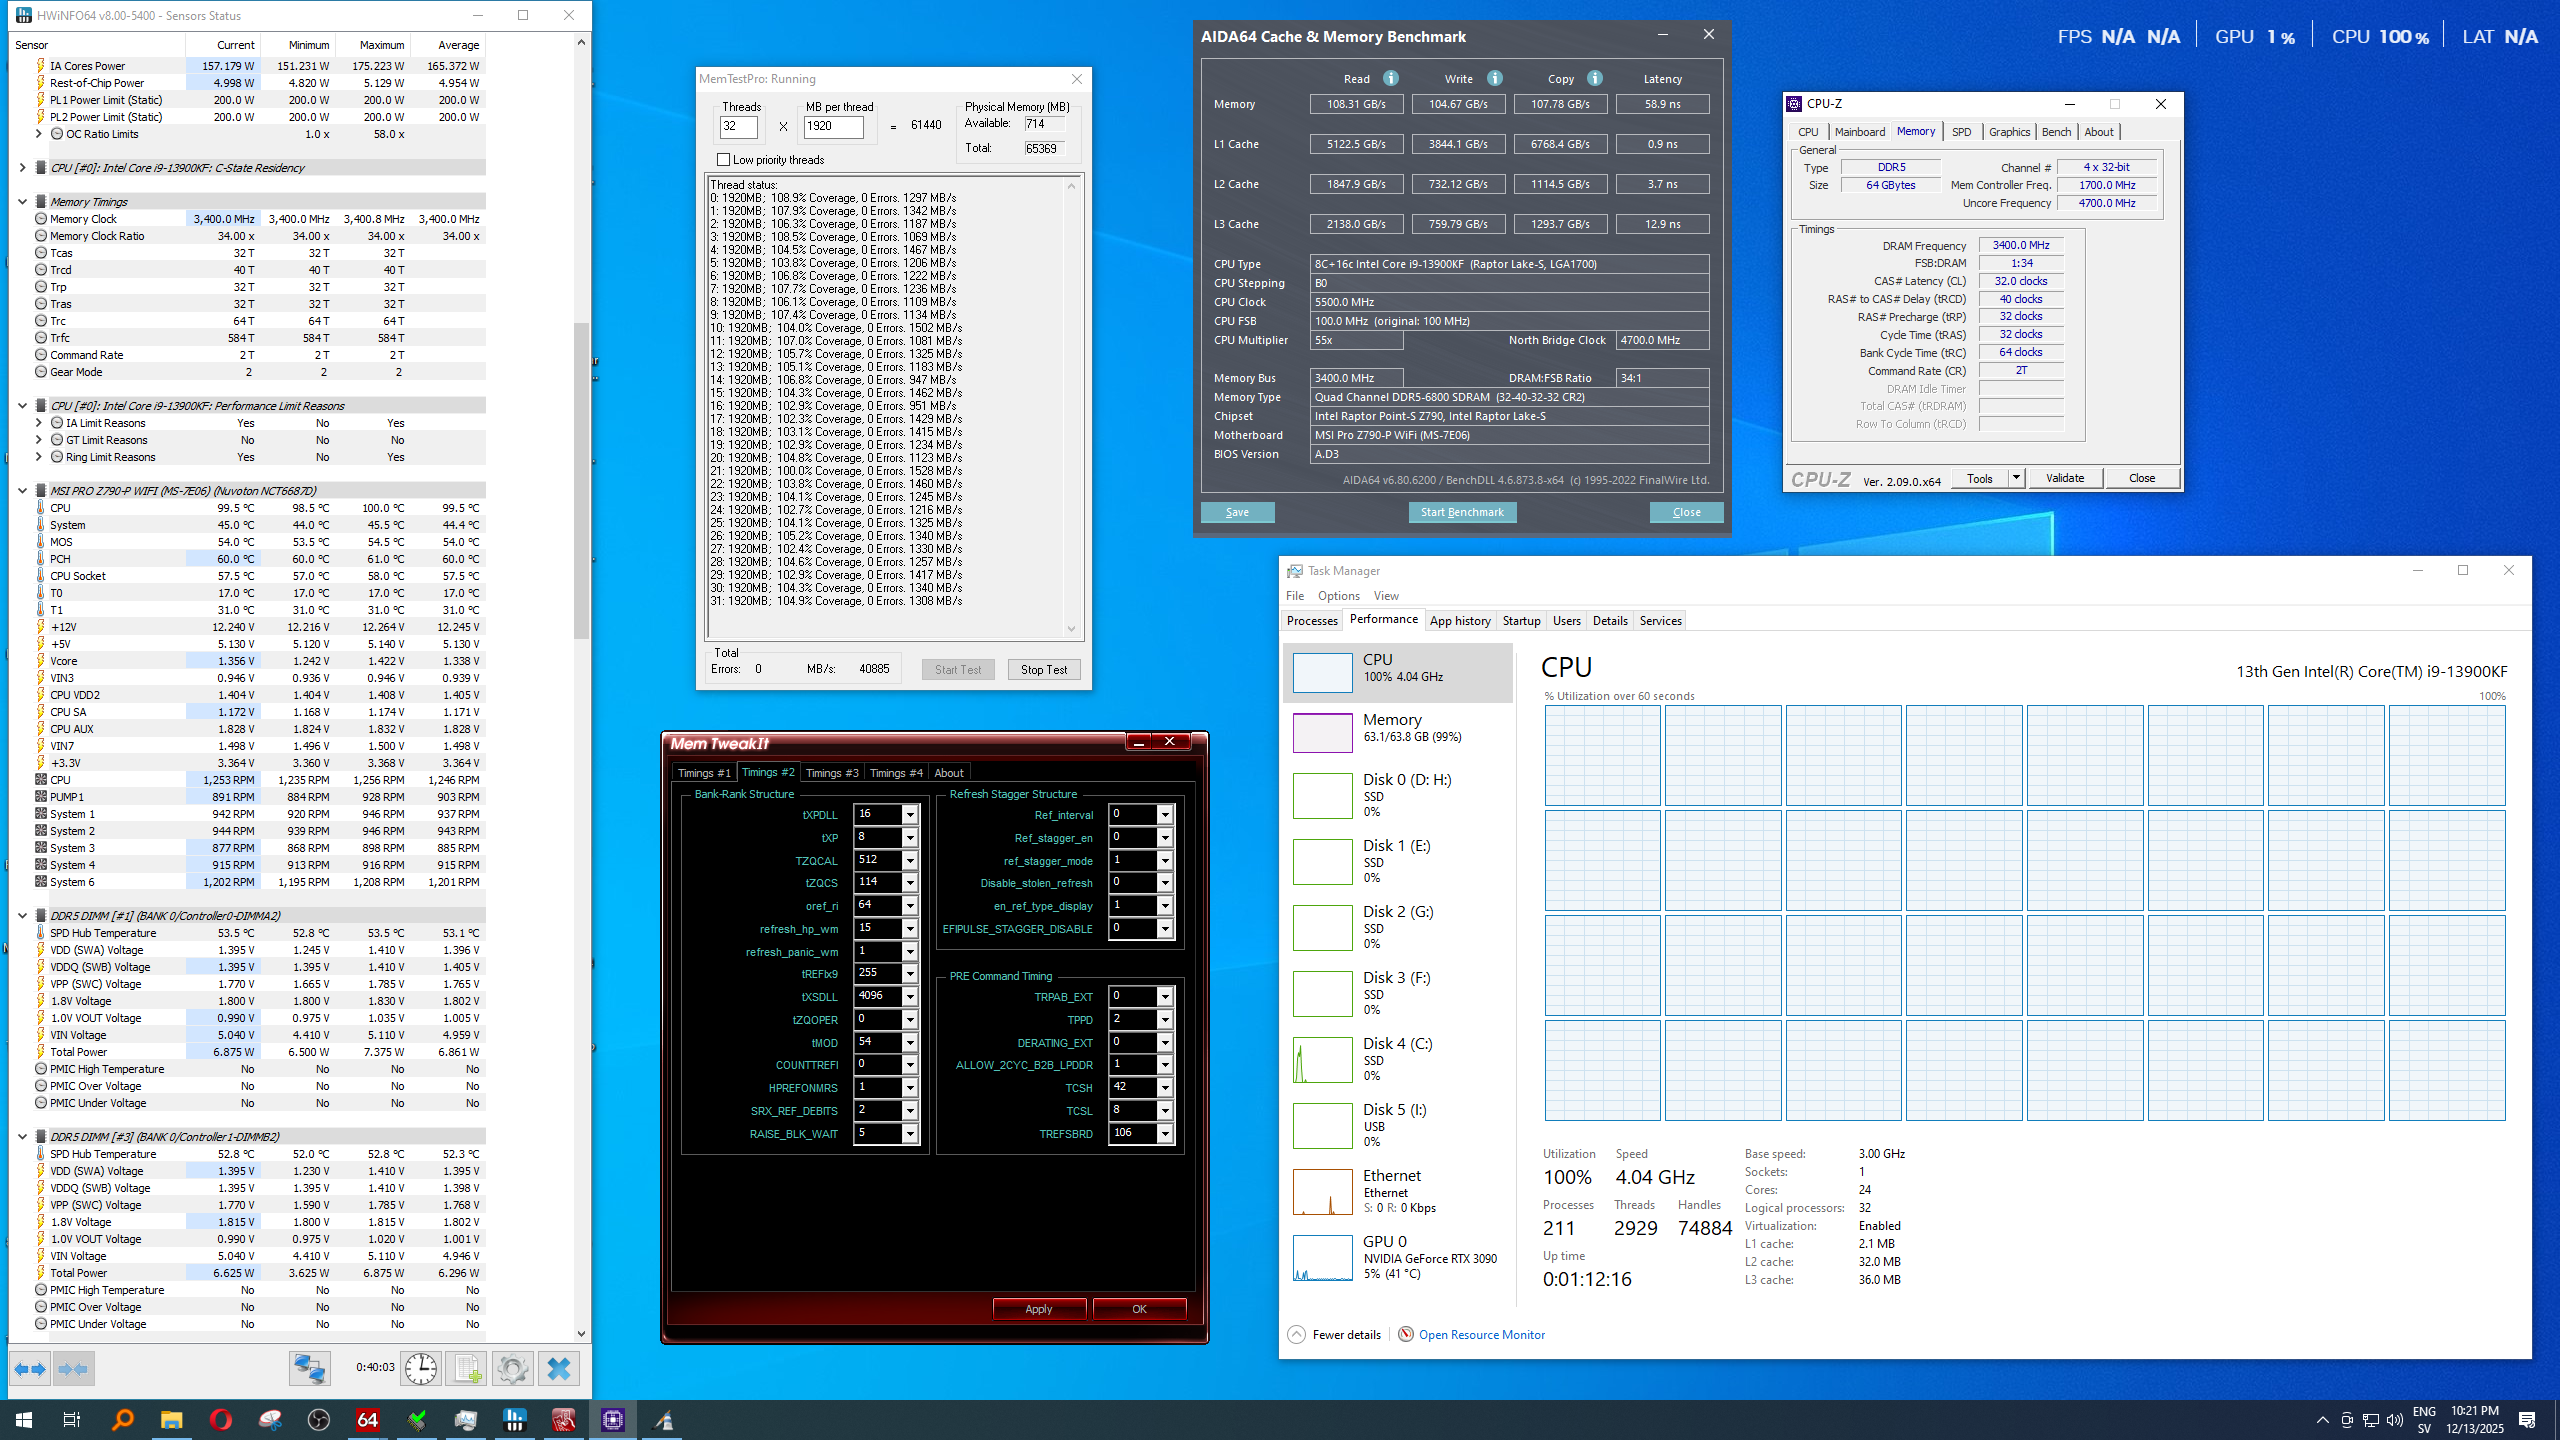The image size is (2560, 1440).
Task: Switch to Timings #3 tab
Action: pos(831,773)
